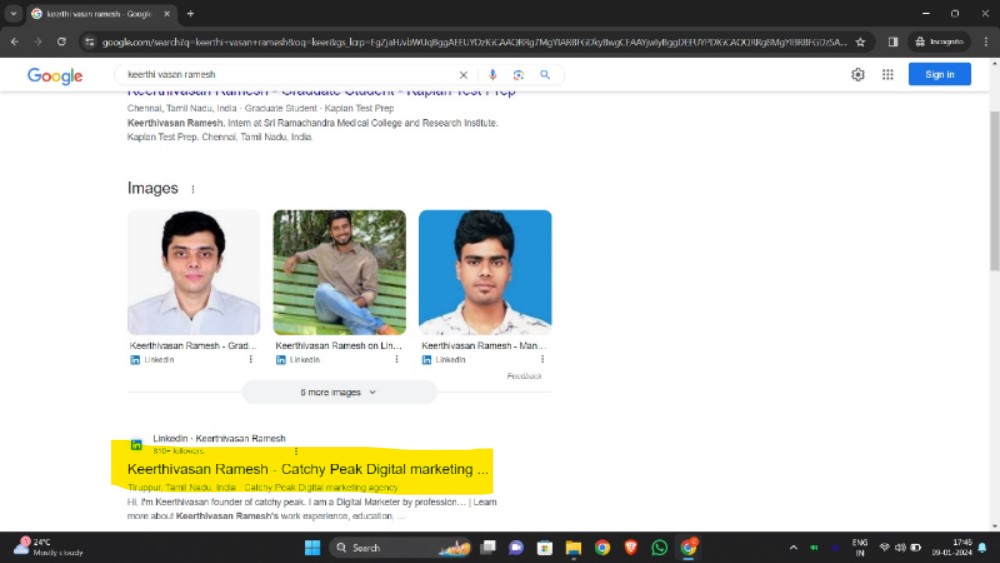This screenshot has height=563, width=1000.
Task: Open options for the 'on Lin...' image result
Action: coord(397,360)
